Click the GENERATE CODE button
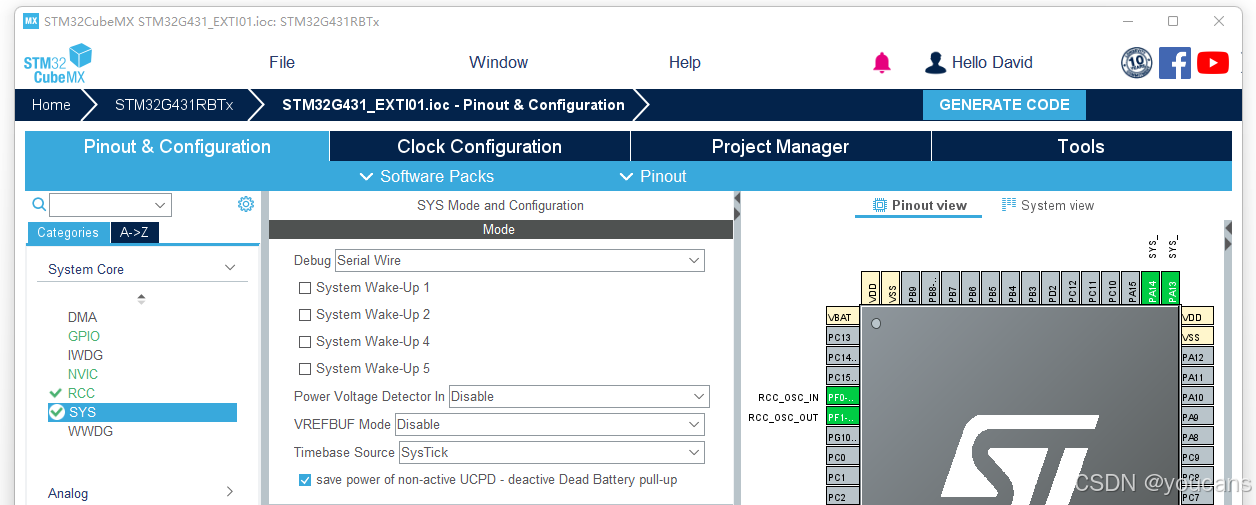The image size is (1256, 505). 1004,104
